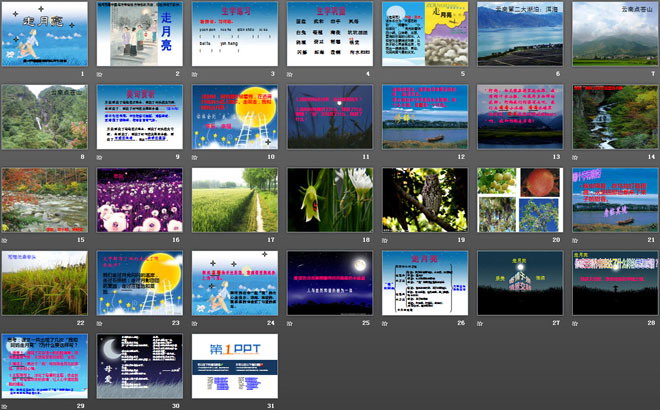Click the animation star icon under slide 1
The width and height of the screenshot is (660, 410).
5,74
